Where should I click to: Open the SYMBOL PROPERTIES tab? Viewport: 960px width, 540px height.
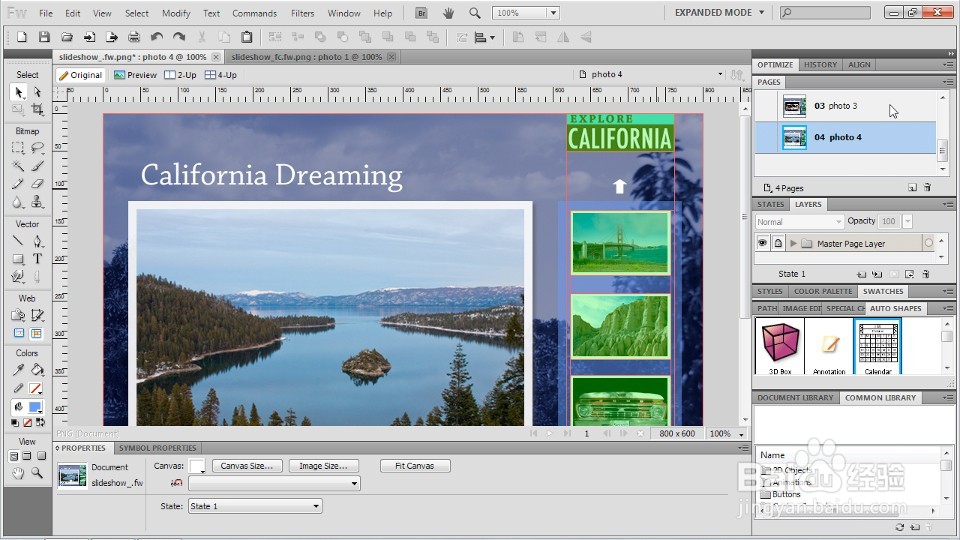[157, 448]
